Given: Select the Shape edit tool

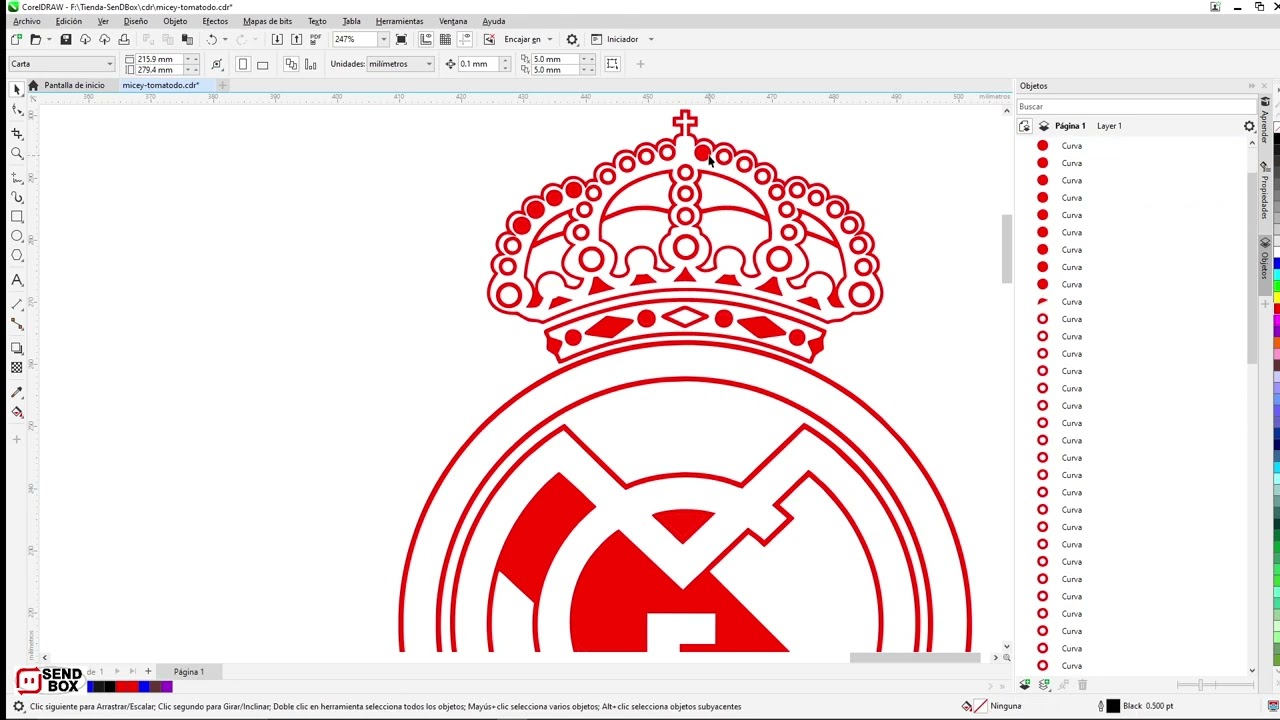Looking at the screenshot, I should click(17, 110).
